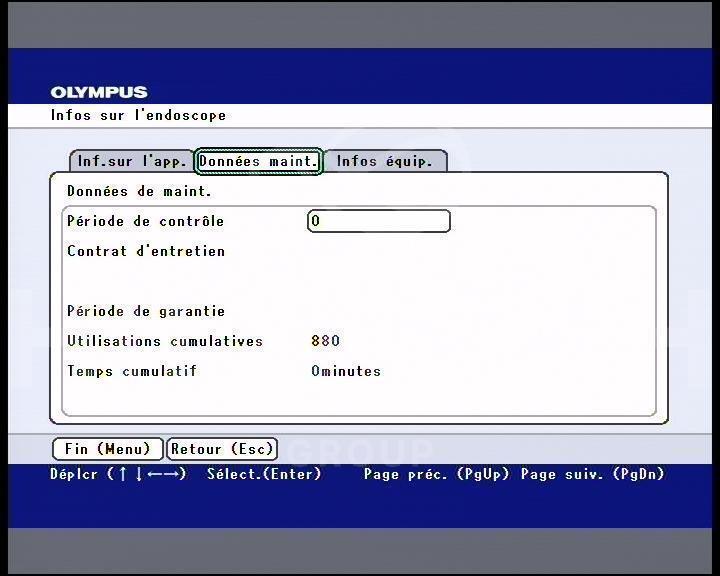This screenshot has width=720, height=576.
Task: Click the Utilisations cumulatives label
Action: [165, 341]
